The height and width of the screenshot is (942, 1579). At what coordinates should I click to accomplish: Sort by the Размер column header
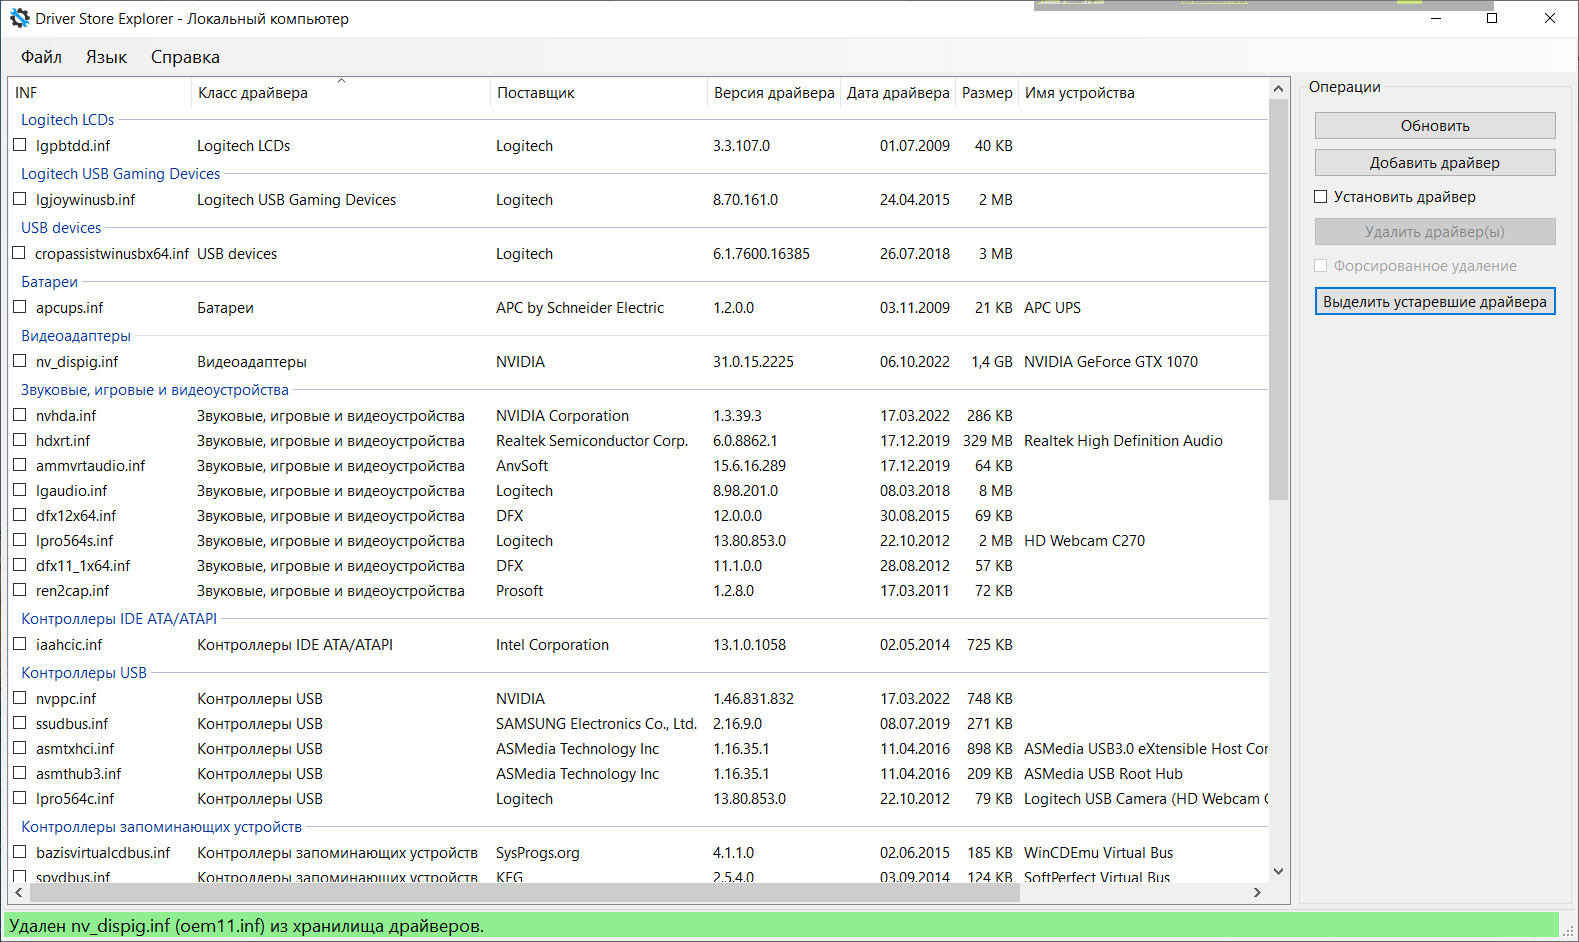pos(987,93)
